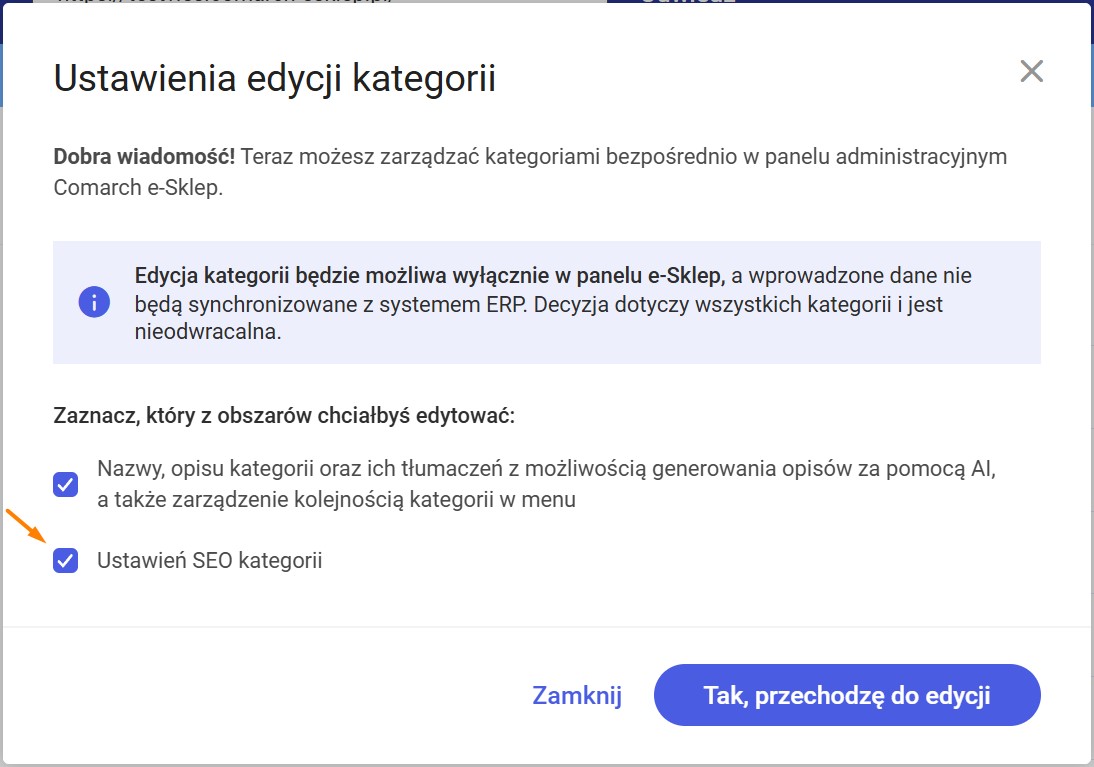Click the bold 'Dobra wiadomość!' text

(x=144, y=156)
